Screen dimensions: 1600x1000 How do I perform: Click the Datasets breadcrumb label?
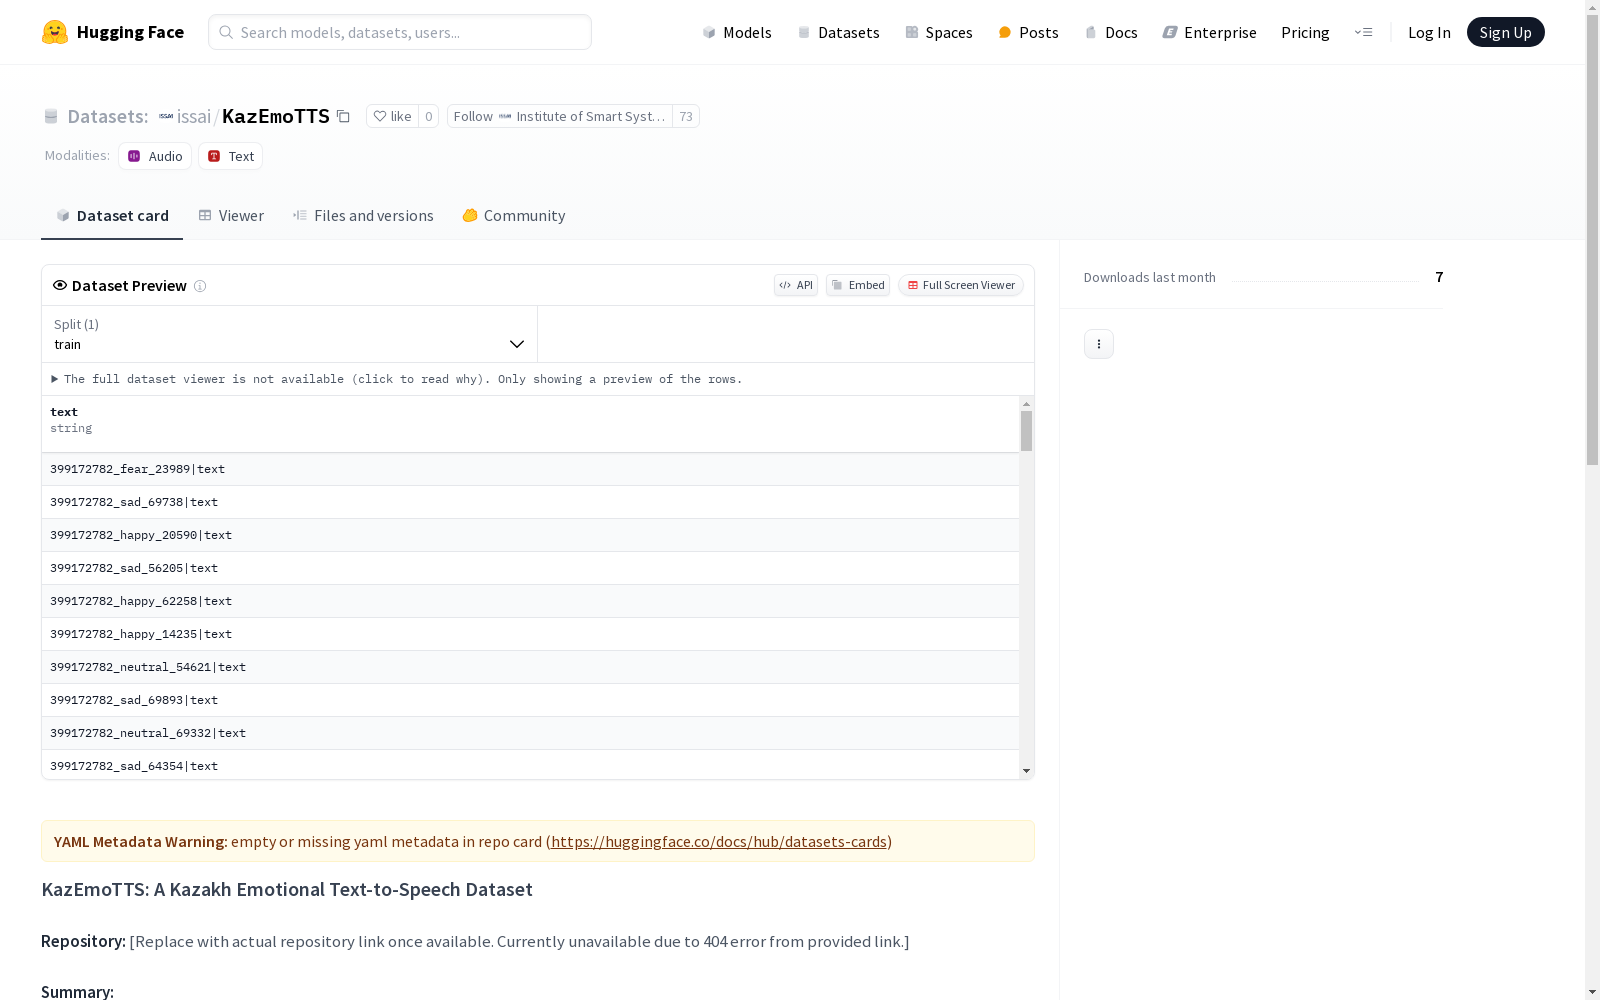click(x=108, y=116)
